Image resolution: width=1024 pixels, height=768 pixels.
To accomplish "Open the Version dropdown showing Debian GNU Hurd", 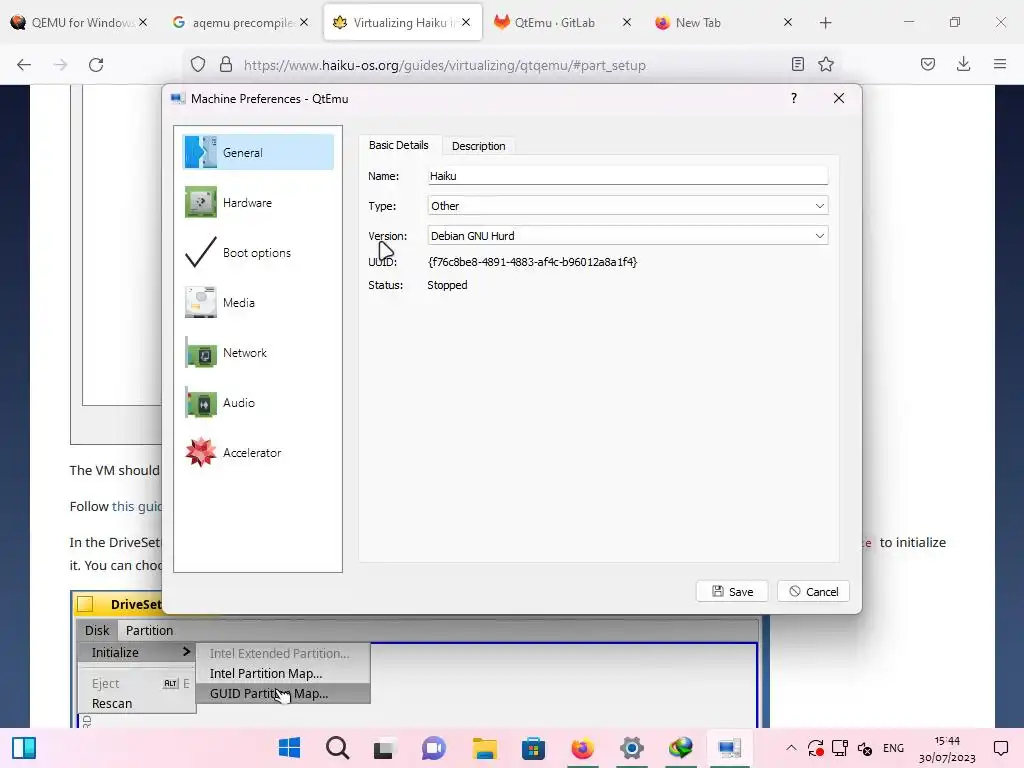I will coord(628,236).
